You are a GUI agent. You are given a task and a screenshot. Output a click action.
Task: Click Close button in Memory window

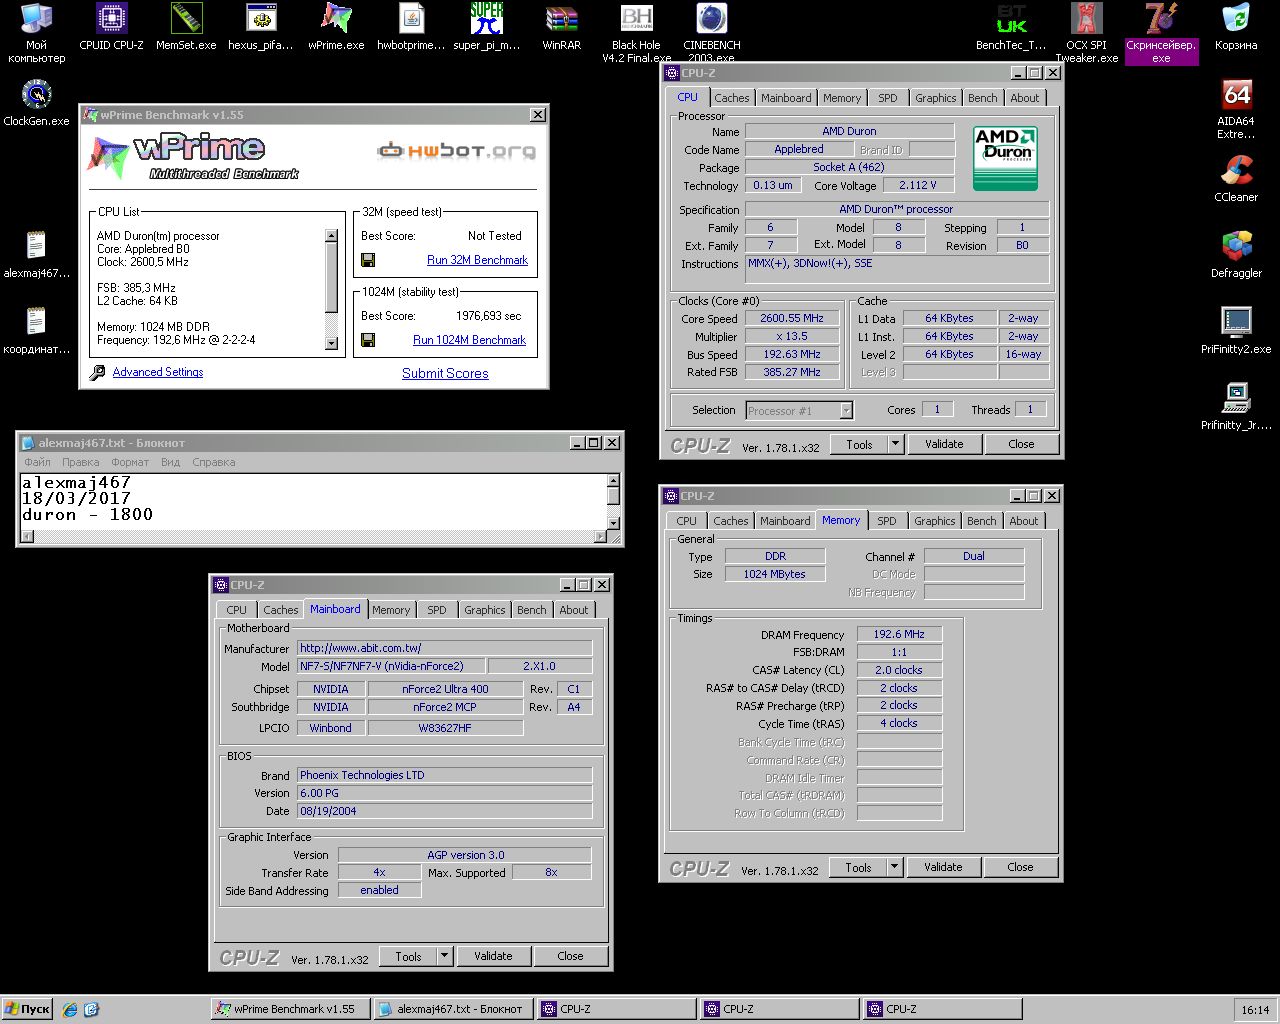coord(1020,867)
